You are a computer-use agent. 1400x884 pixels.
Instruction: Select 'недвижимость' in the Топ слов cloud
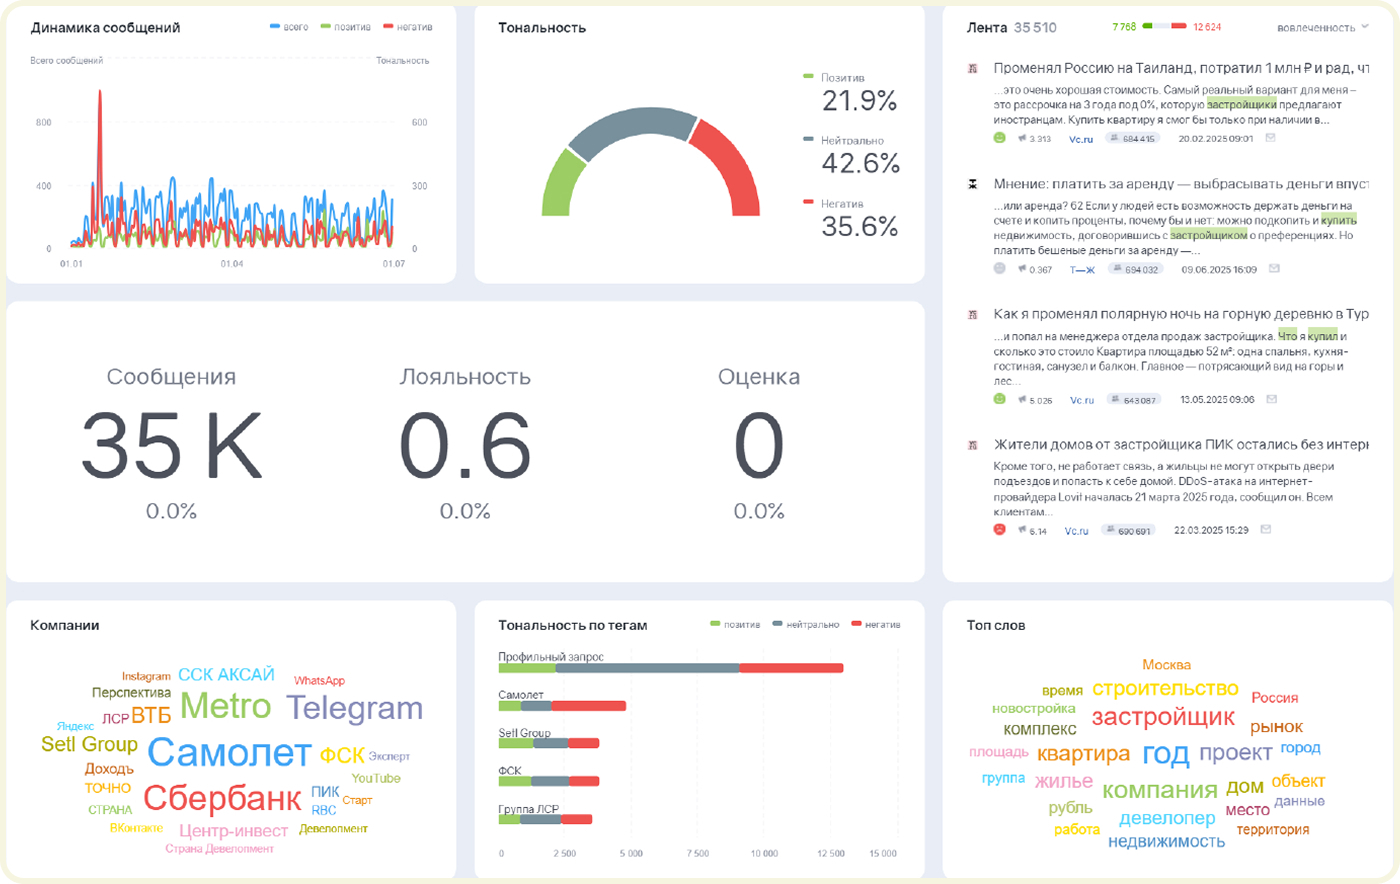coord(1166,842)
